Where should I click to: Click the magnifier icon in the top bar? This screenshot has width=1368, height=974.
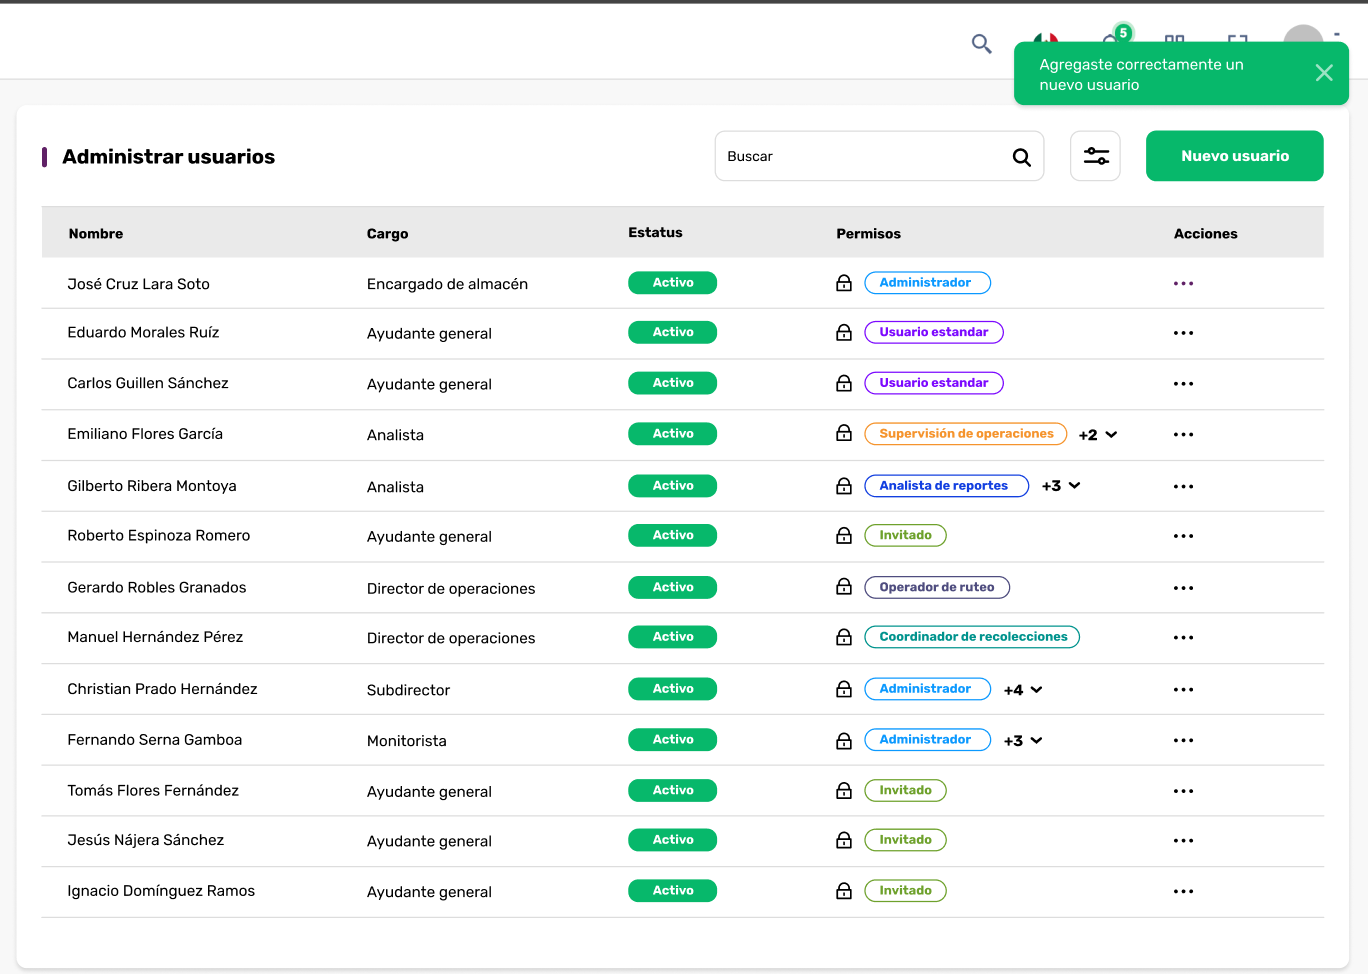pos(981,44)
